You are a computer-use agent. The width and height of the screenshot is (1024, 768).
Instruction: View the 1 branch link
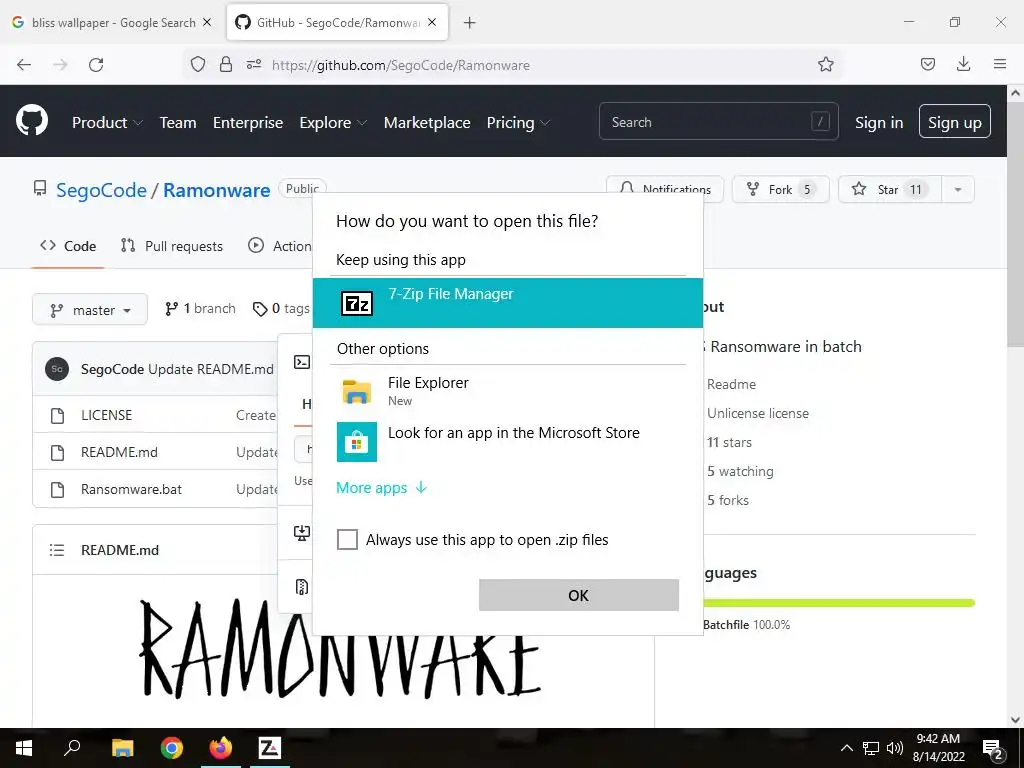(200, 308)
